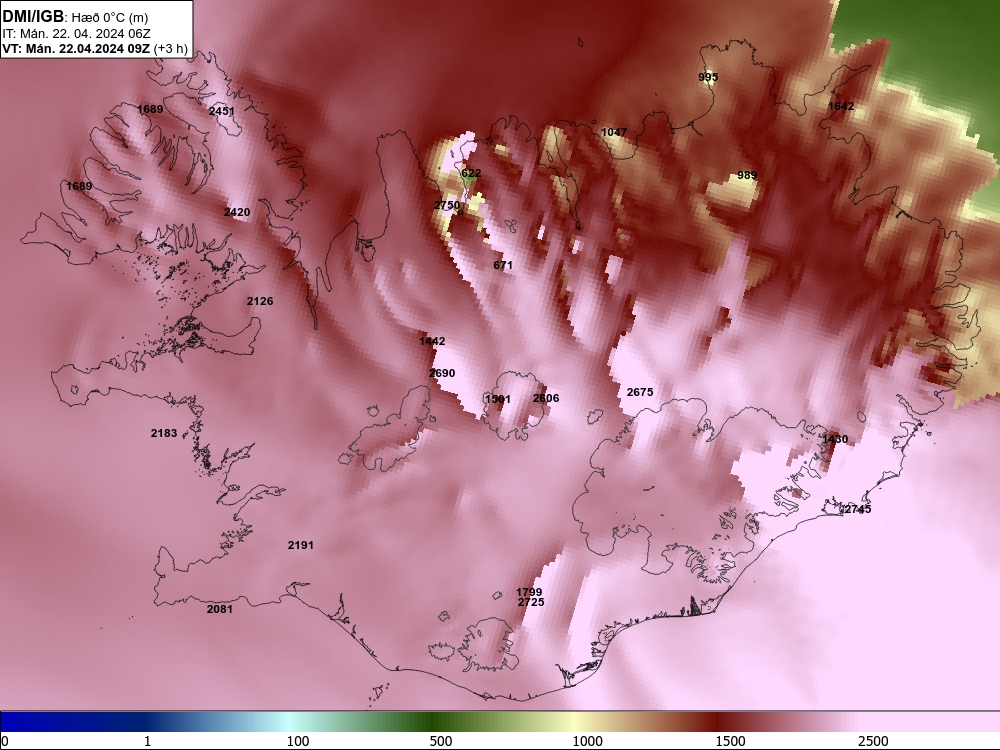This screenshot has width=1000, height=750.
Task: Select the 1047 height value
Action: (x=614, y=132)
